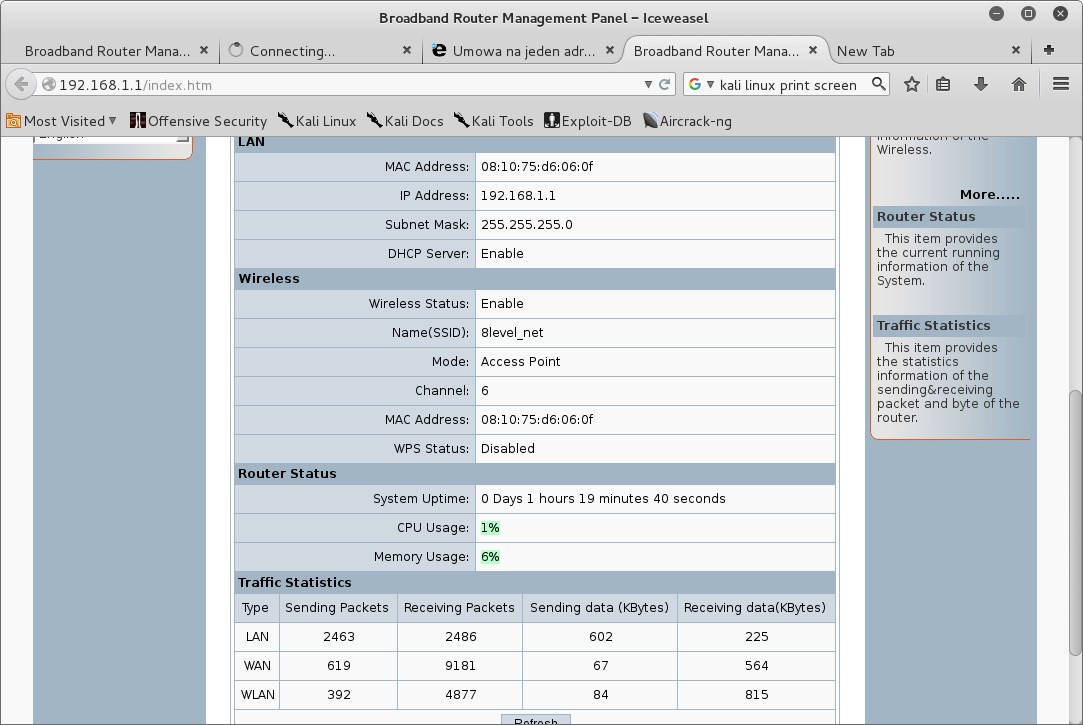Select subnet mask 255.255.255.0
This screenshot has width=1083, height=725.
526,224
